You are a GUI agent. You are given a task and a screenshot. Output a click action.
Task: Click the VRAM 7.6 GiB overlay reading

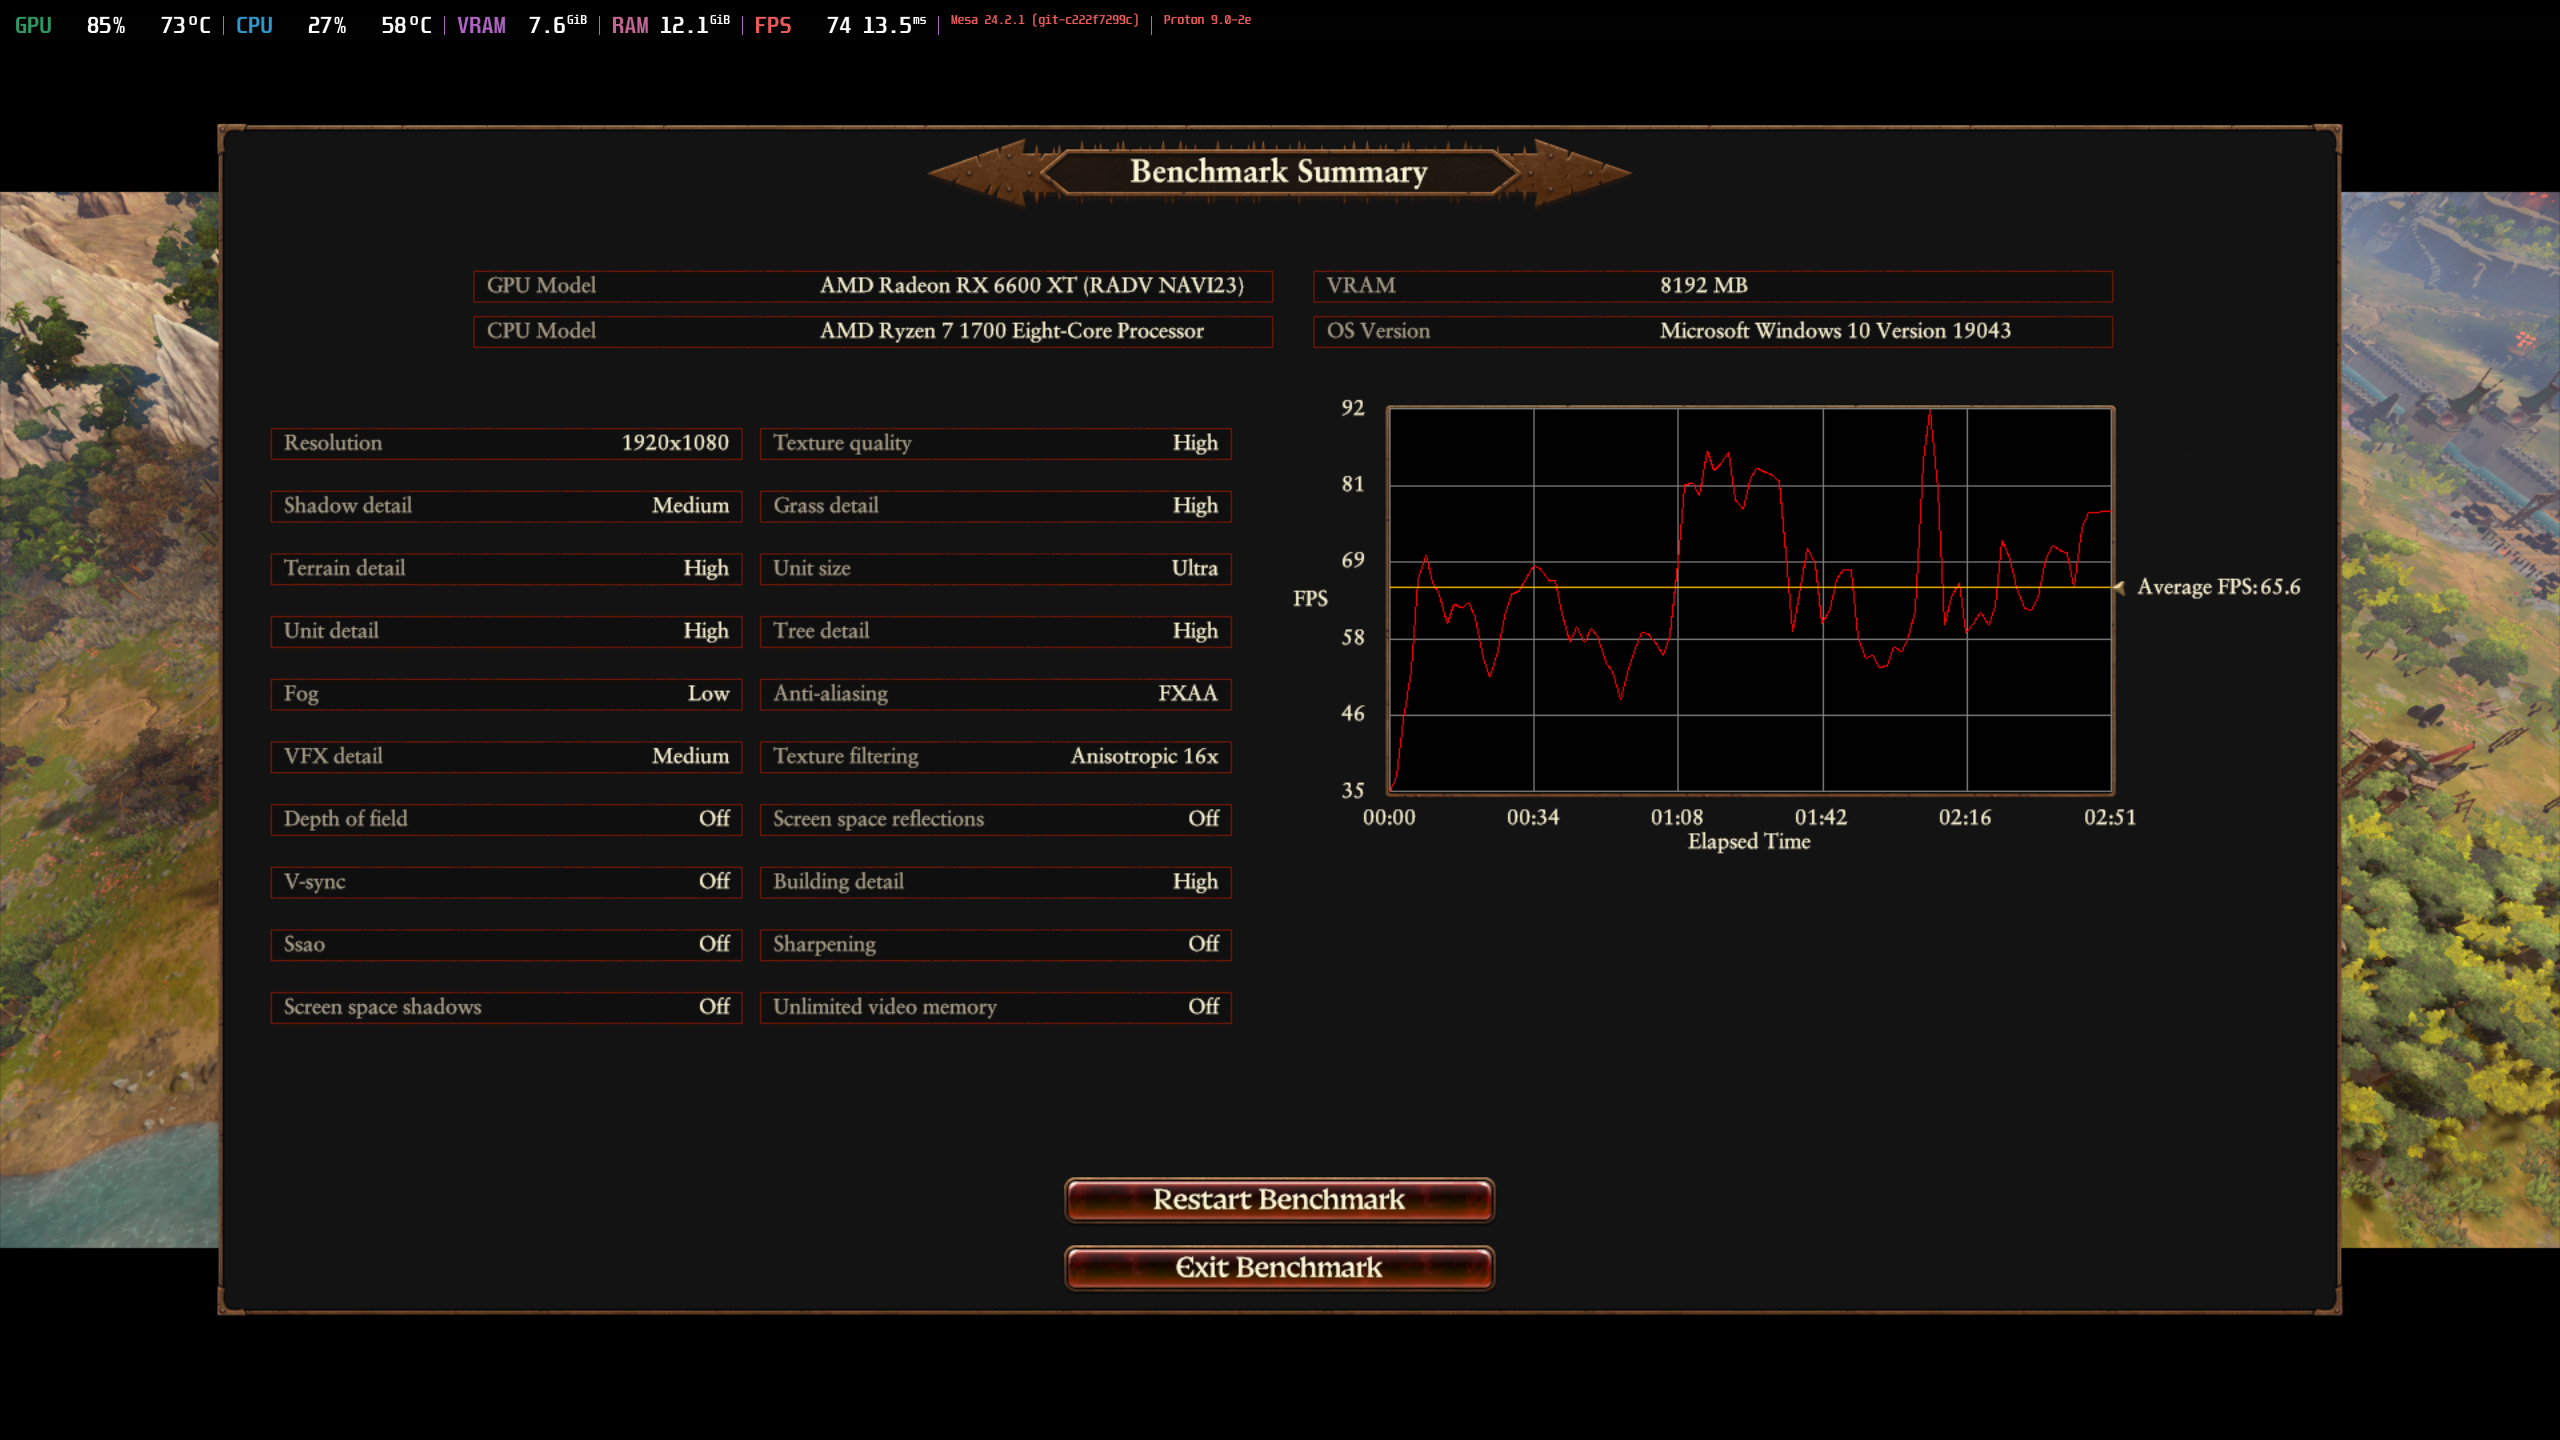pyautogui.click(x=522, y=25)
